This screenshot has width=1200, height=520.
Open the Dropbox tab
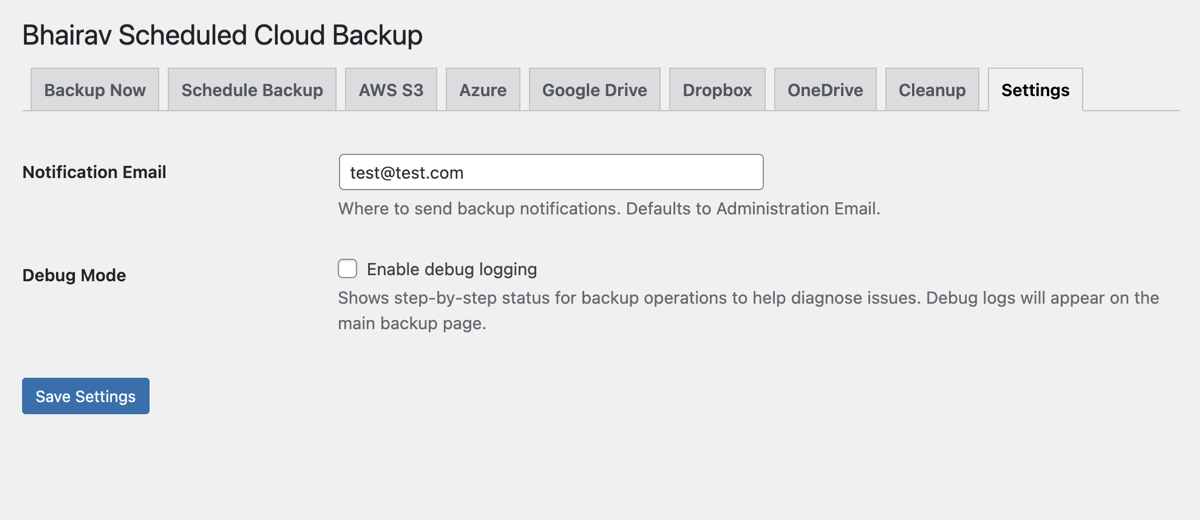pos(717,90)
